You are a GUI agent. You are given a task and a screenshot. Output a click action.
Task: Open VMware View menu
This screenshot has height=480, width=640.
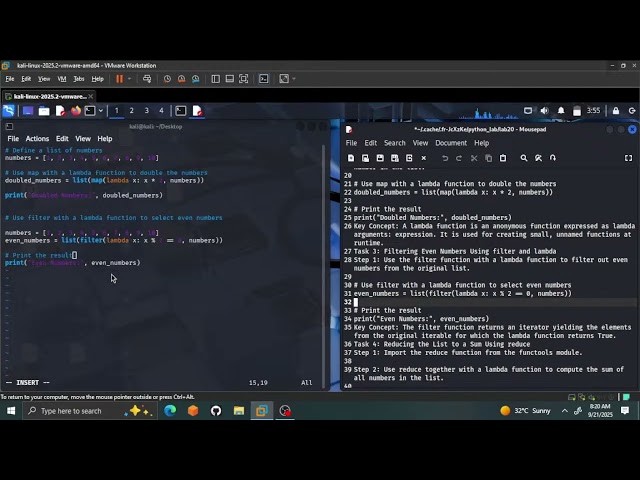(44, 79)
